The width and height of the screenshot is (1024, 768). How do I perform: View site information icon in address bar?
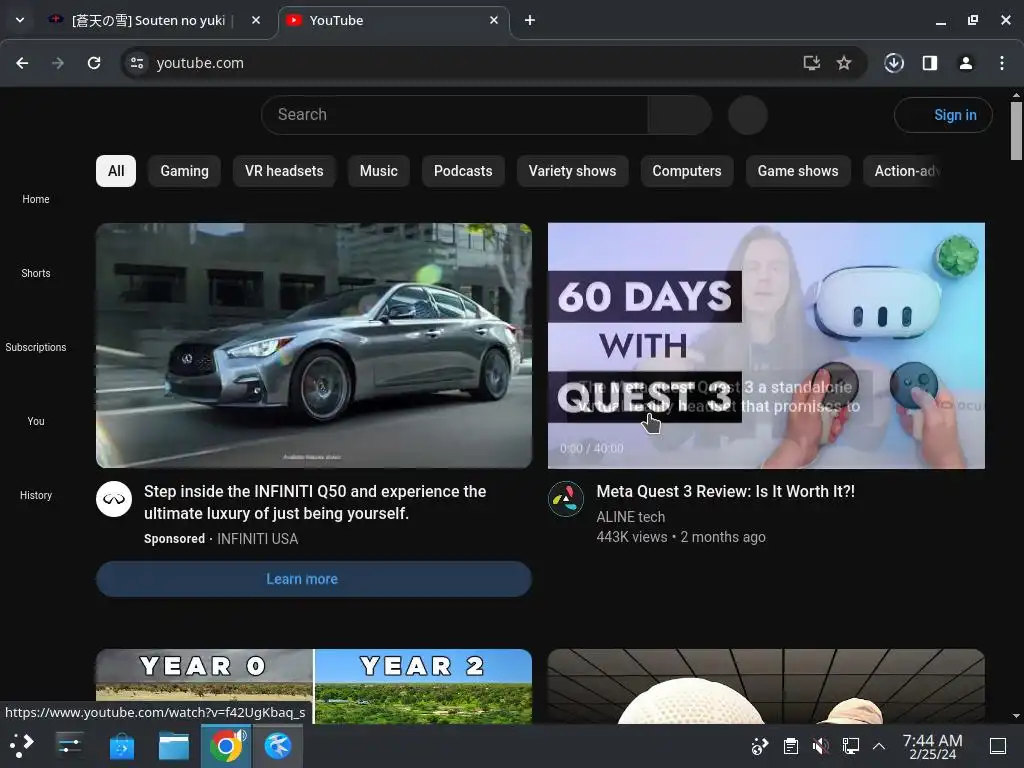coord(137,63)
